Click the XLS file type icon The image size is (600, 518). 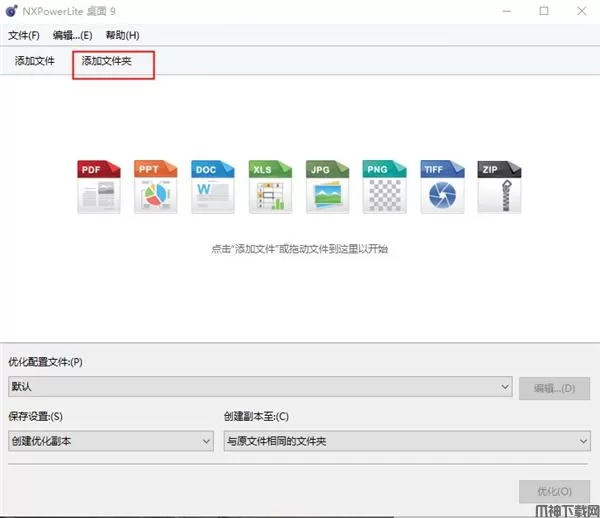point(269,186)
